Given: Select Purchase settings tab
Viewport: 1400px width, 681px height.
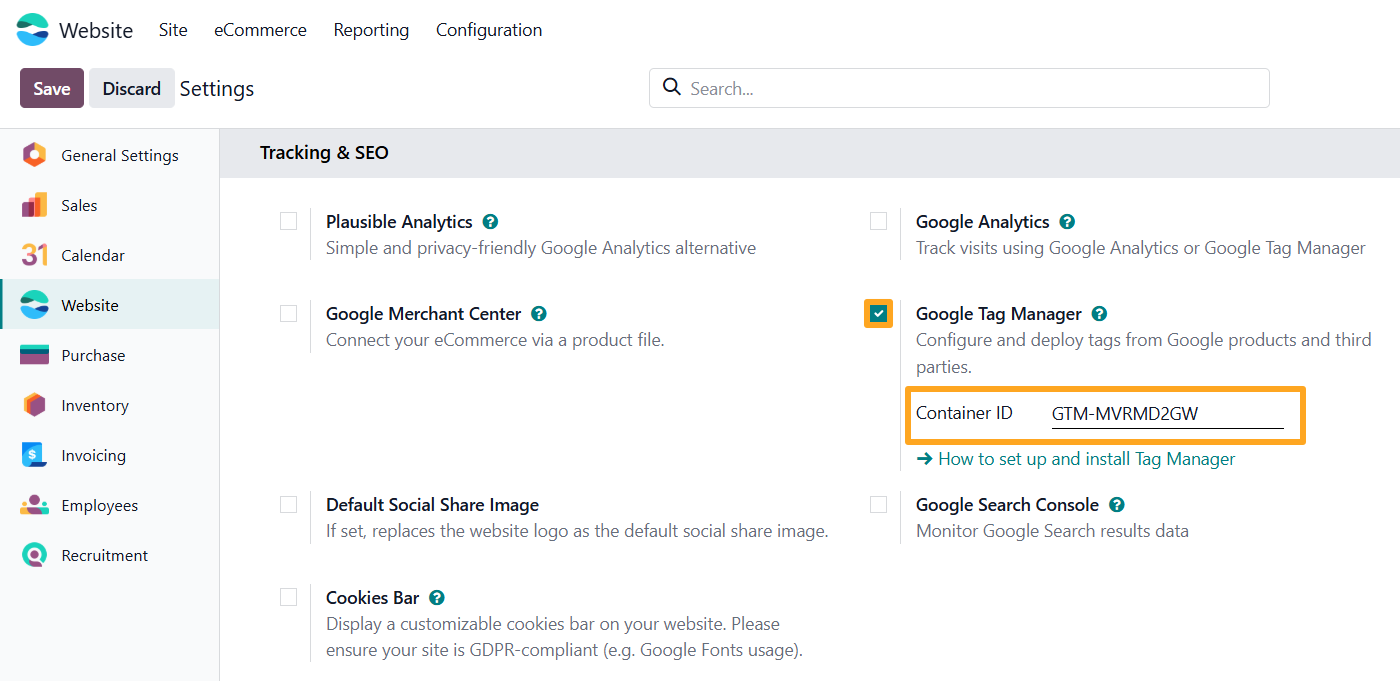Looking at the screenshot, I should 110,355.
